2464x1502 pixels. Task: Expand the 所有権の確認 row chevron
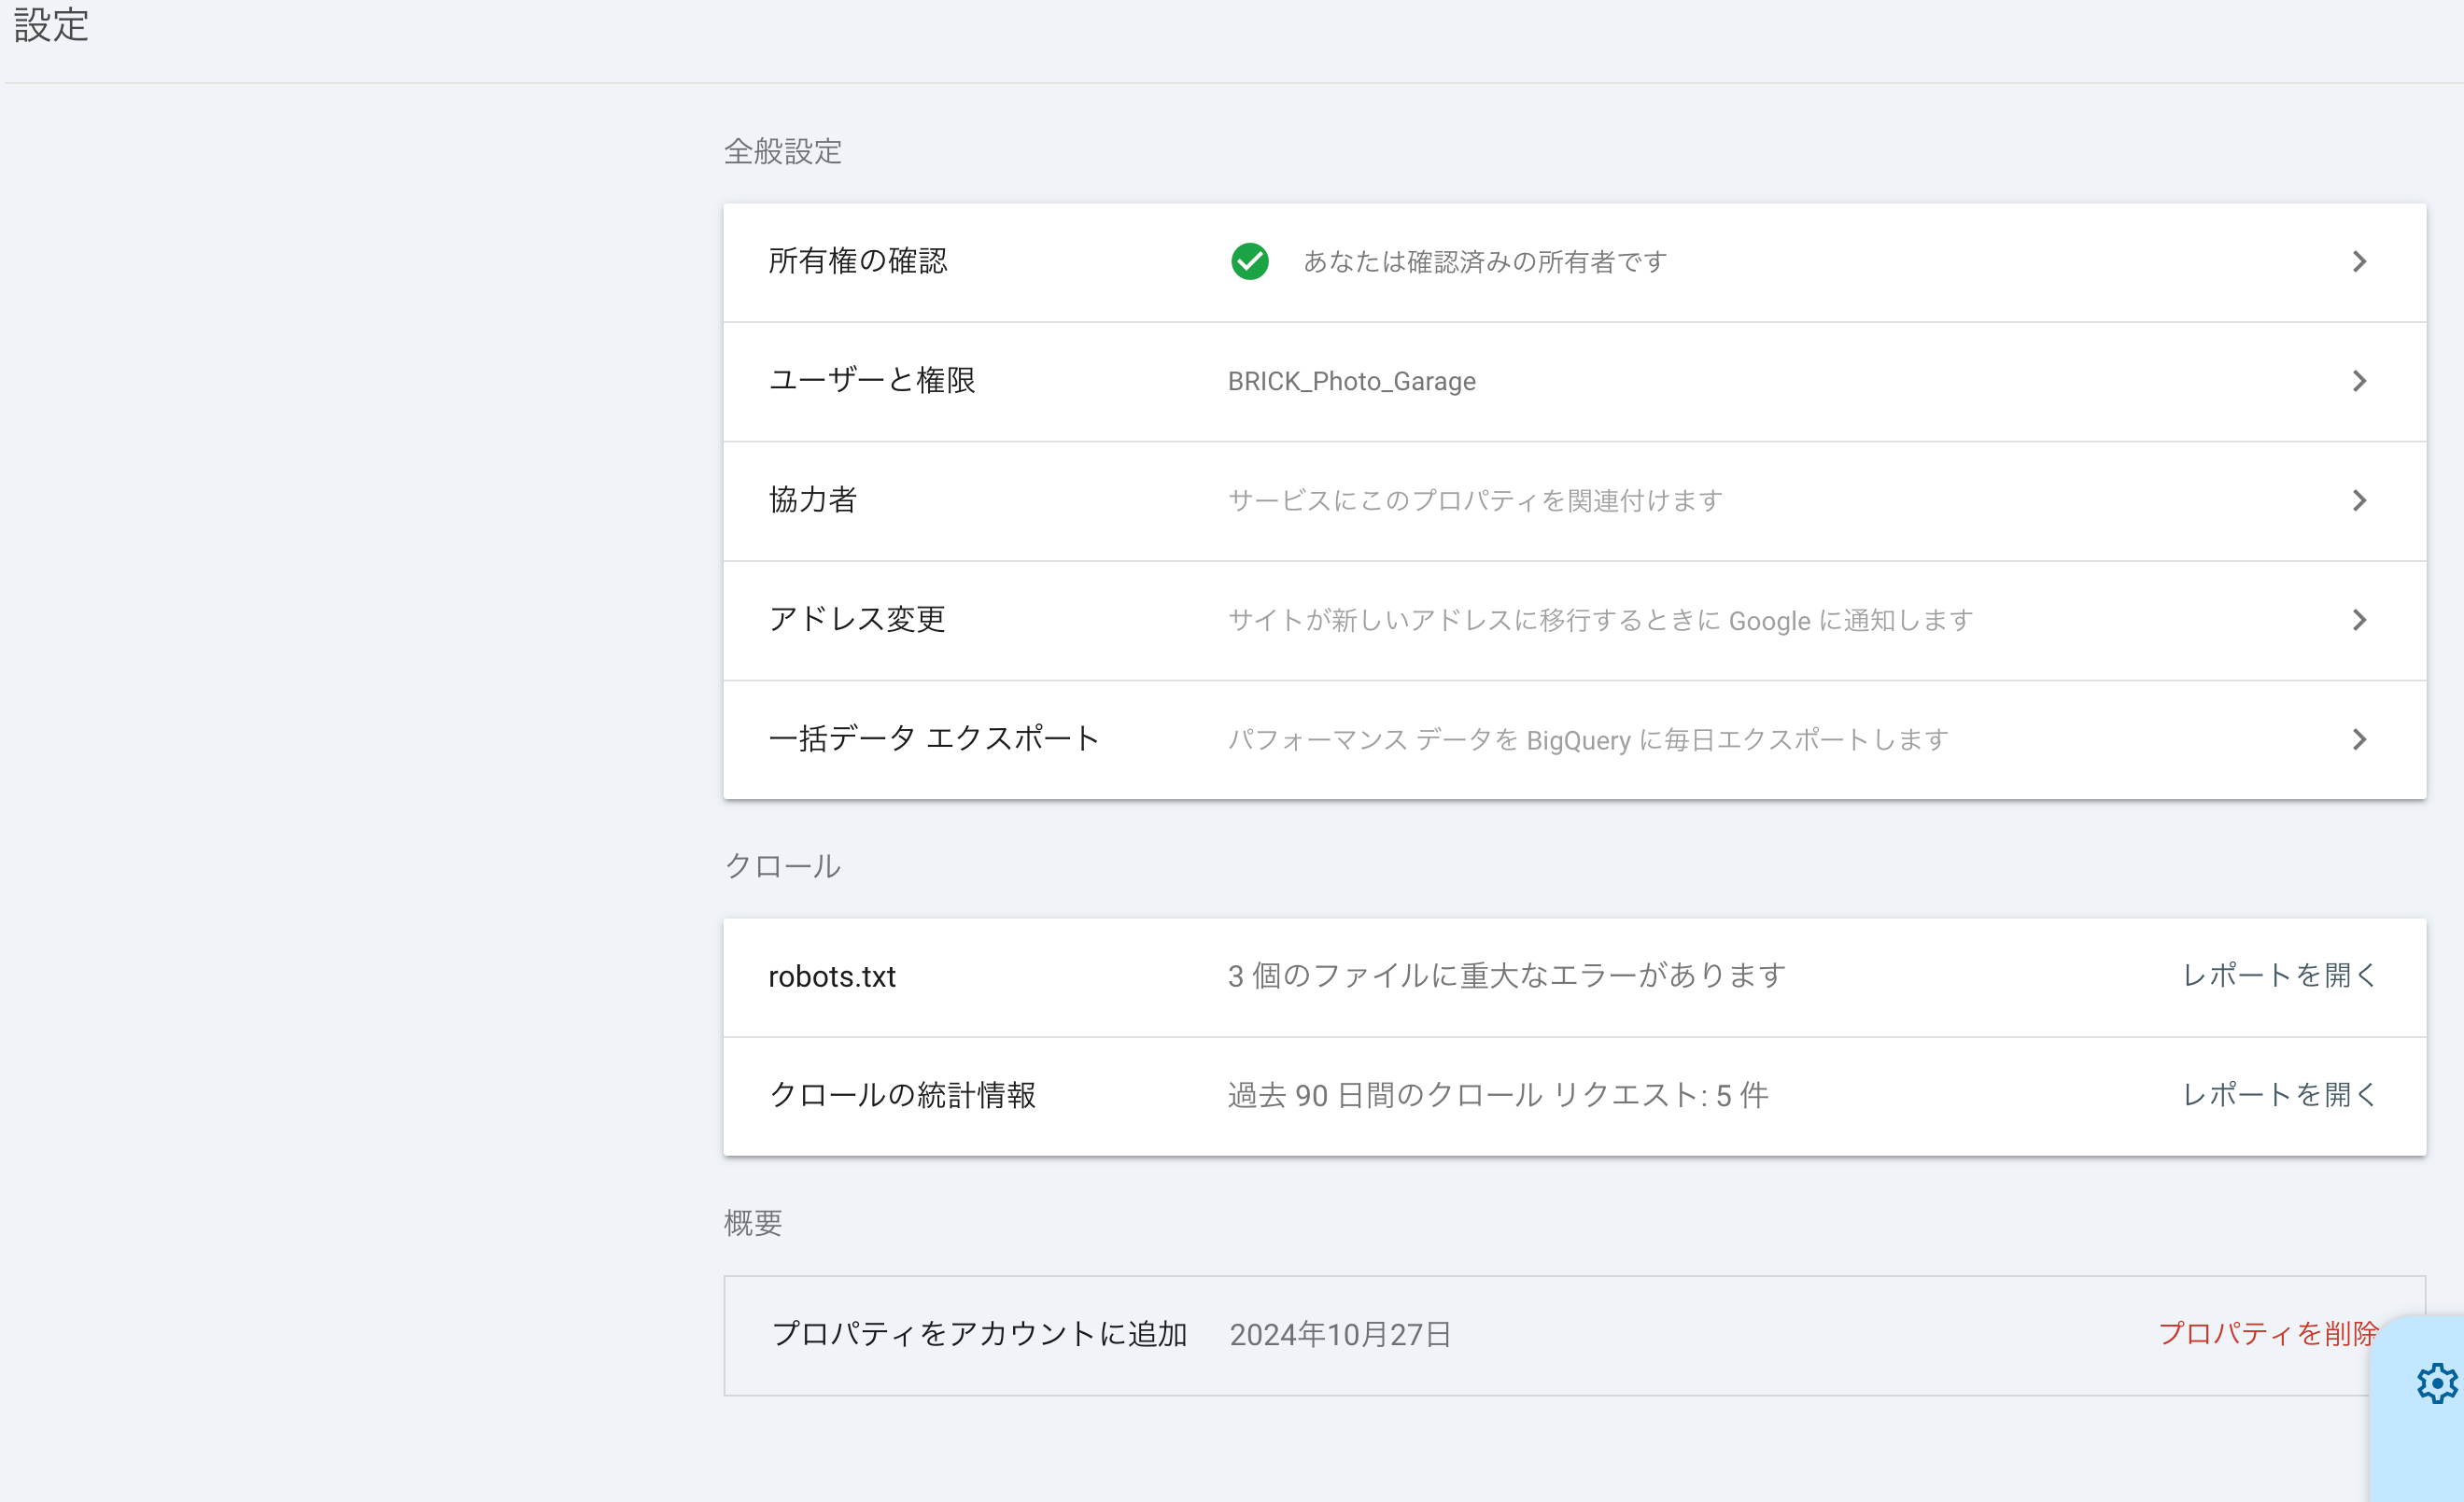[x=2359, y=262]
